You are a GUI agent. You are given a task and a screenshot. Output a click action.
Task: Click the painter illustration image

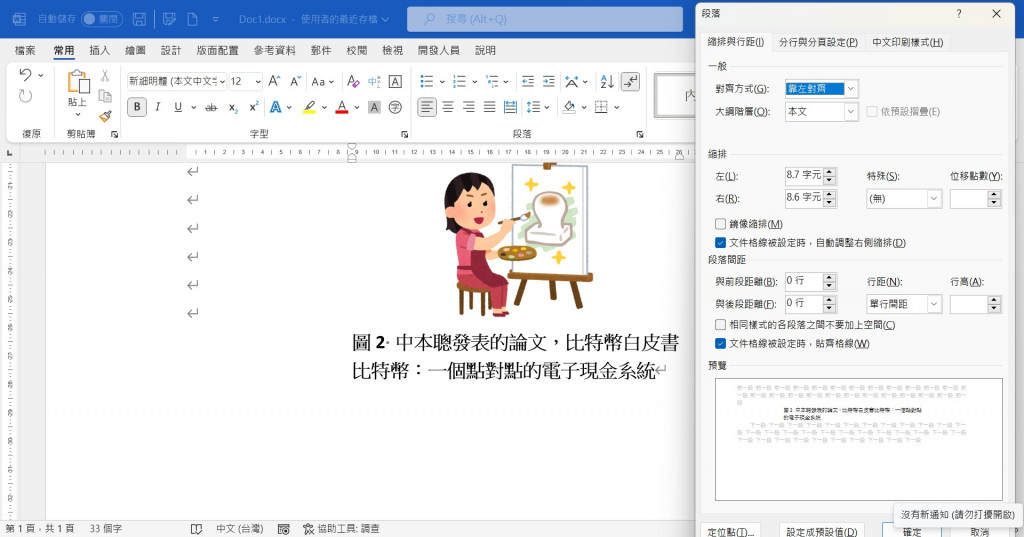coord(519,239)
